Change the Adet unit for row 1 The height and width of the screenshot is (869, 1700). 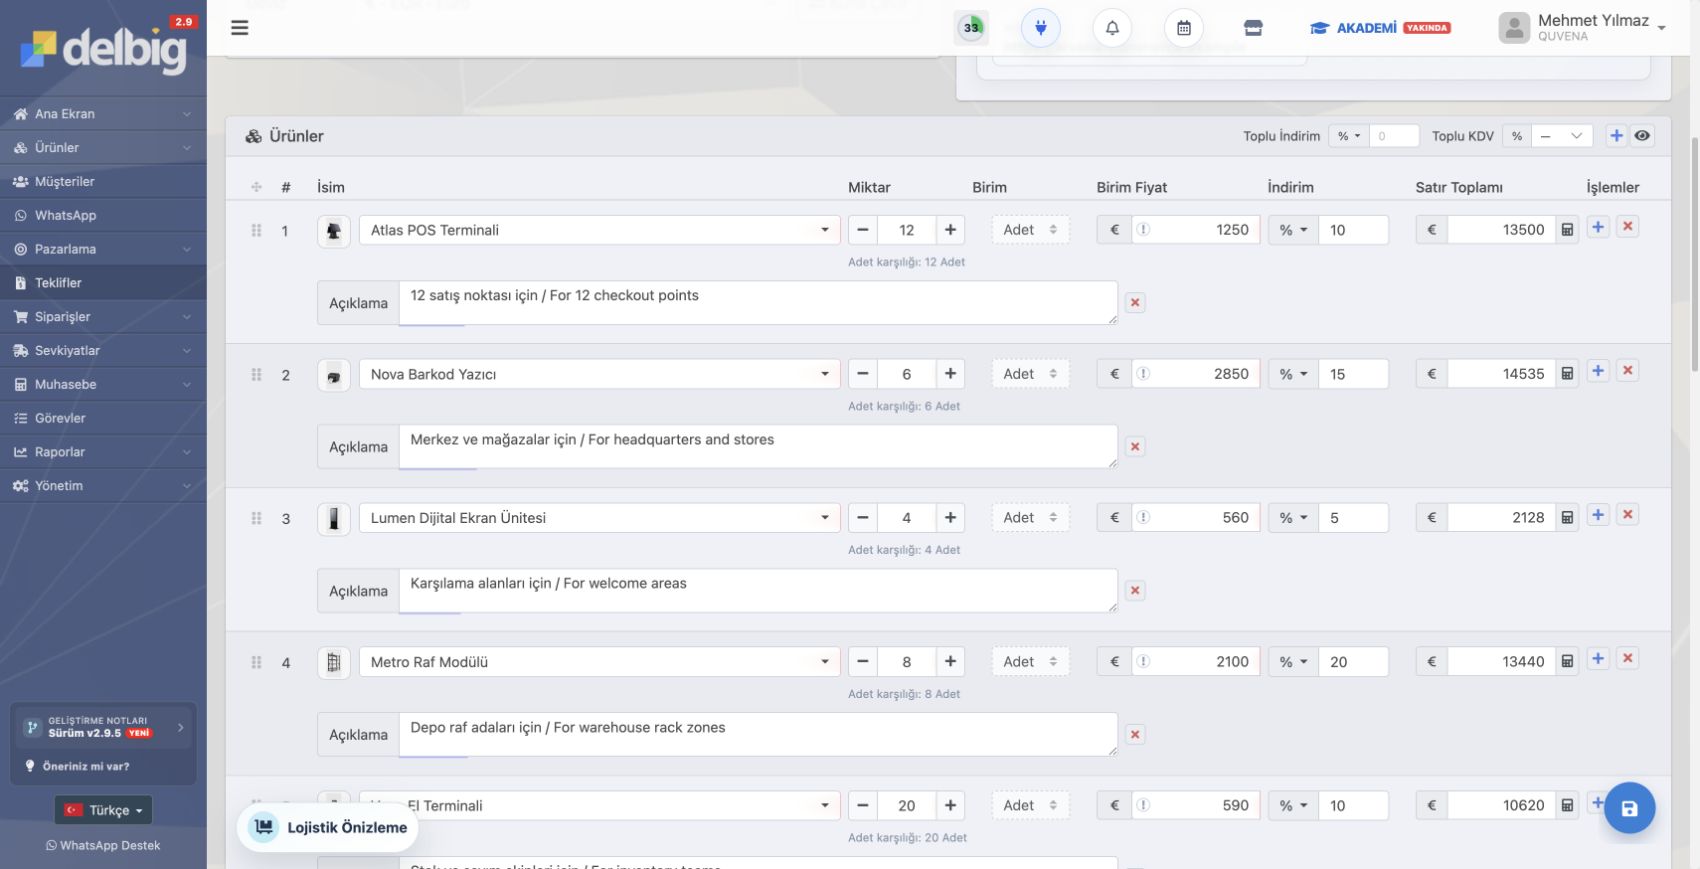click(1030, 230)
